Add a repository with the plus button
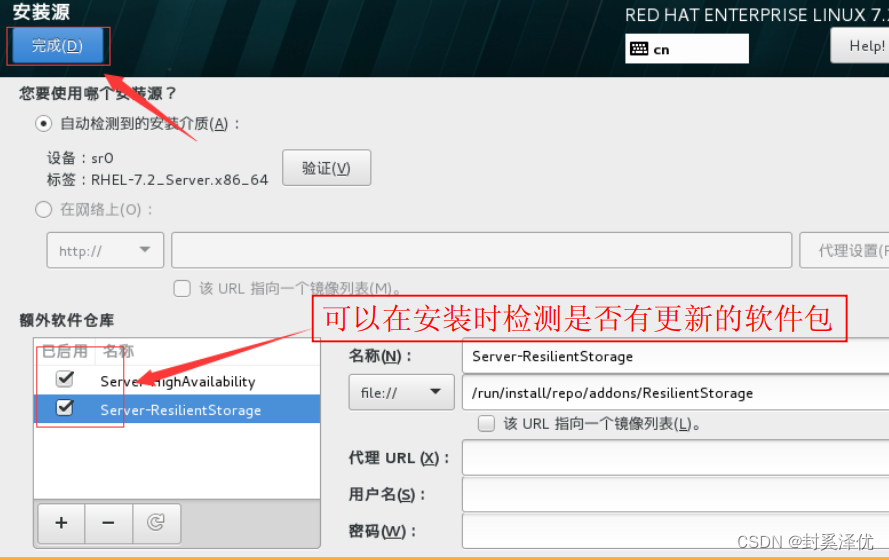This screenshot has width=889, height=560. point(61,523)
